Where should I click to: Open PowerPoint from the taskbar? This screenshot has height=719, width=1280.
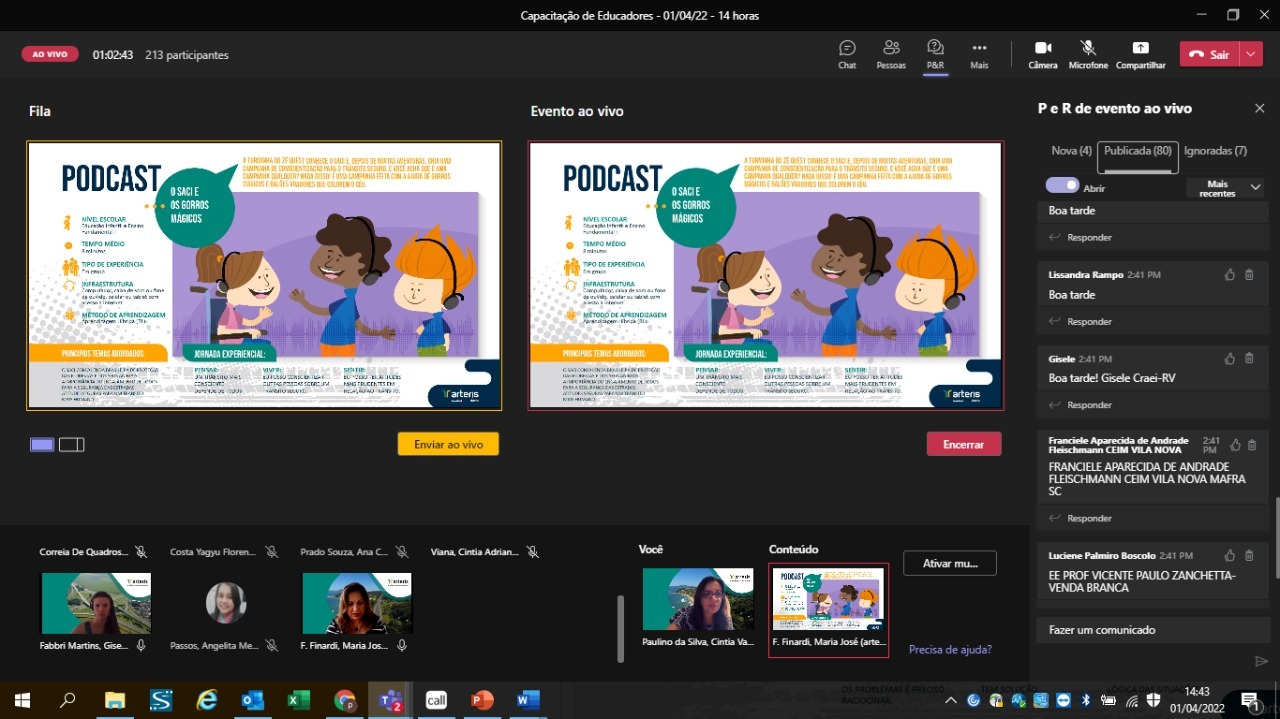[x=482, y=700]
